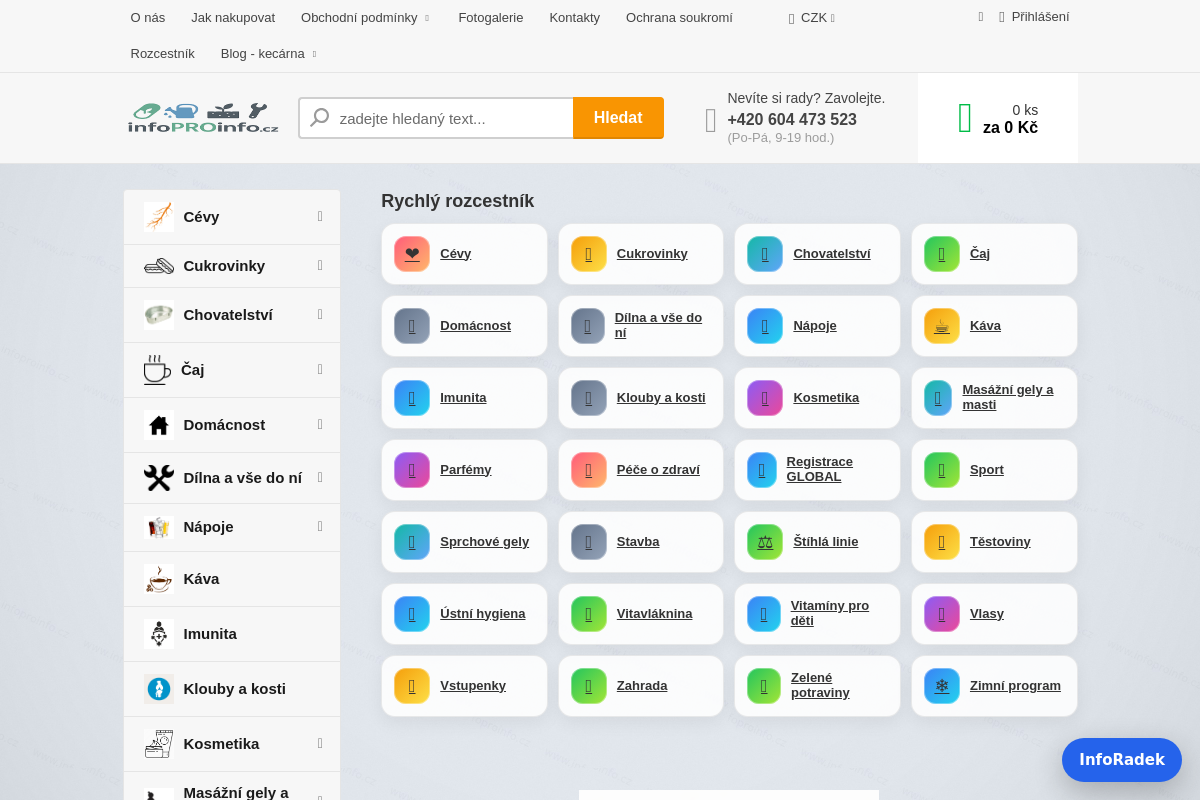This screenshot has width=1200, height=800.
Task: Click the purple icon on Parfémy tile
Action: point(412,470)
